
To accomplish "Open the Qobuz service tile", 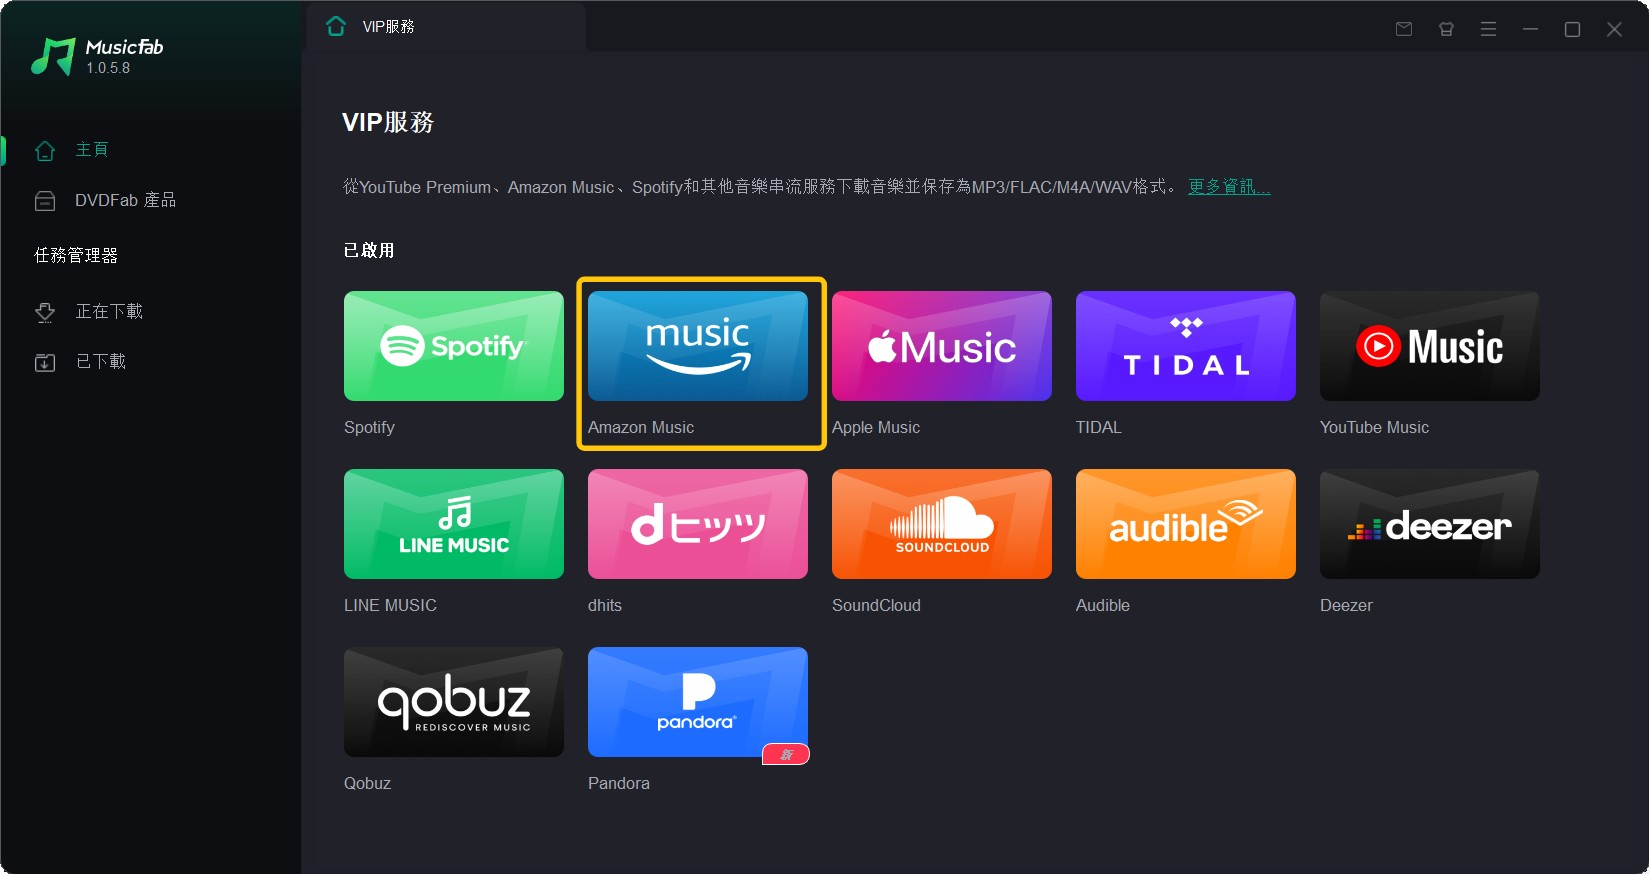I will coord(454,702).
